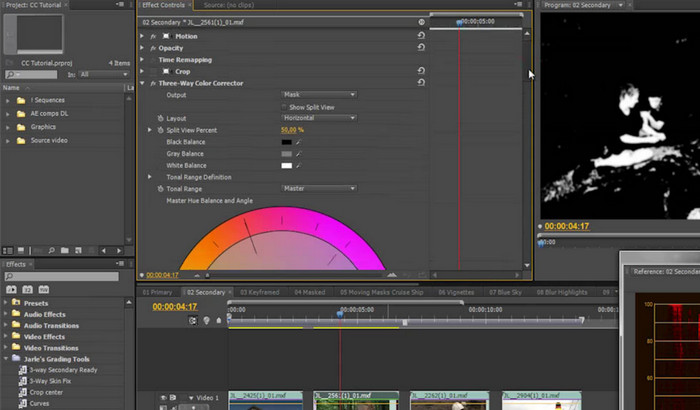The width and height of the screenshot is (700, 410).
Task: Filter effects by 32-bit color icon
Action: pos(27,289)
